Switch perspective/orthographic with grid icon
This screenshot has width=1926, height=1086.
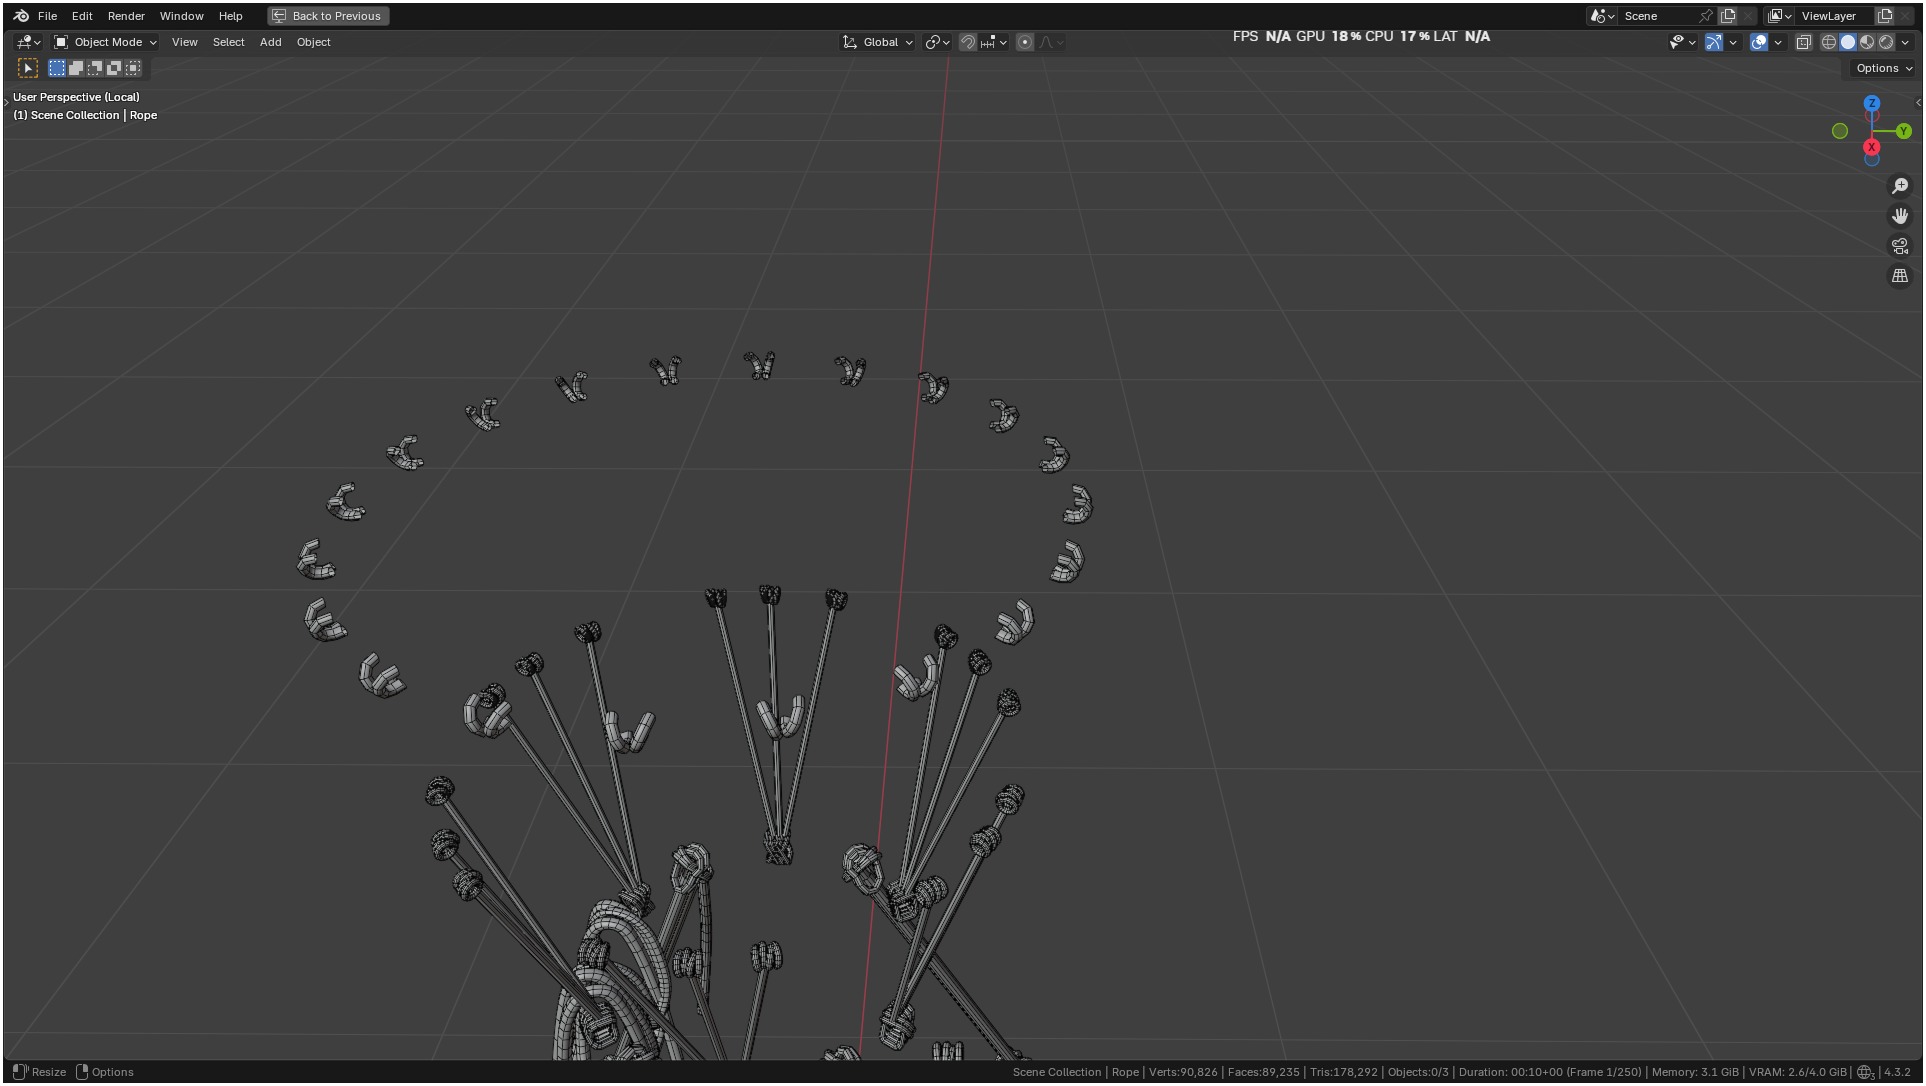[1900, 276]
